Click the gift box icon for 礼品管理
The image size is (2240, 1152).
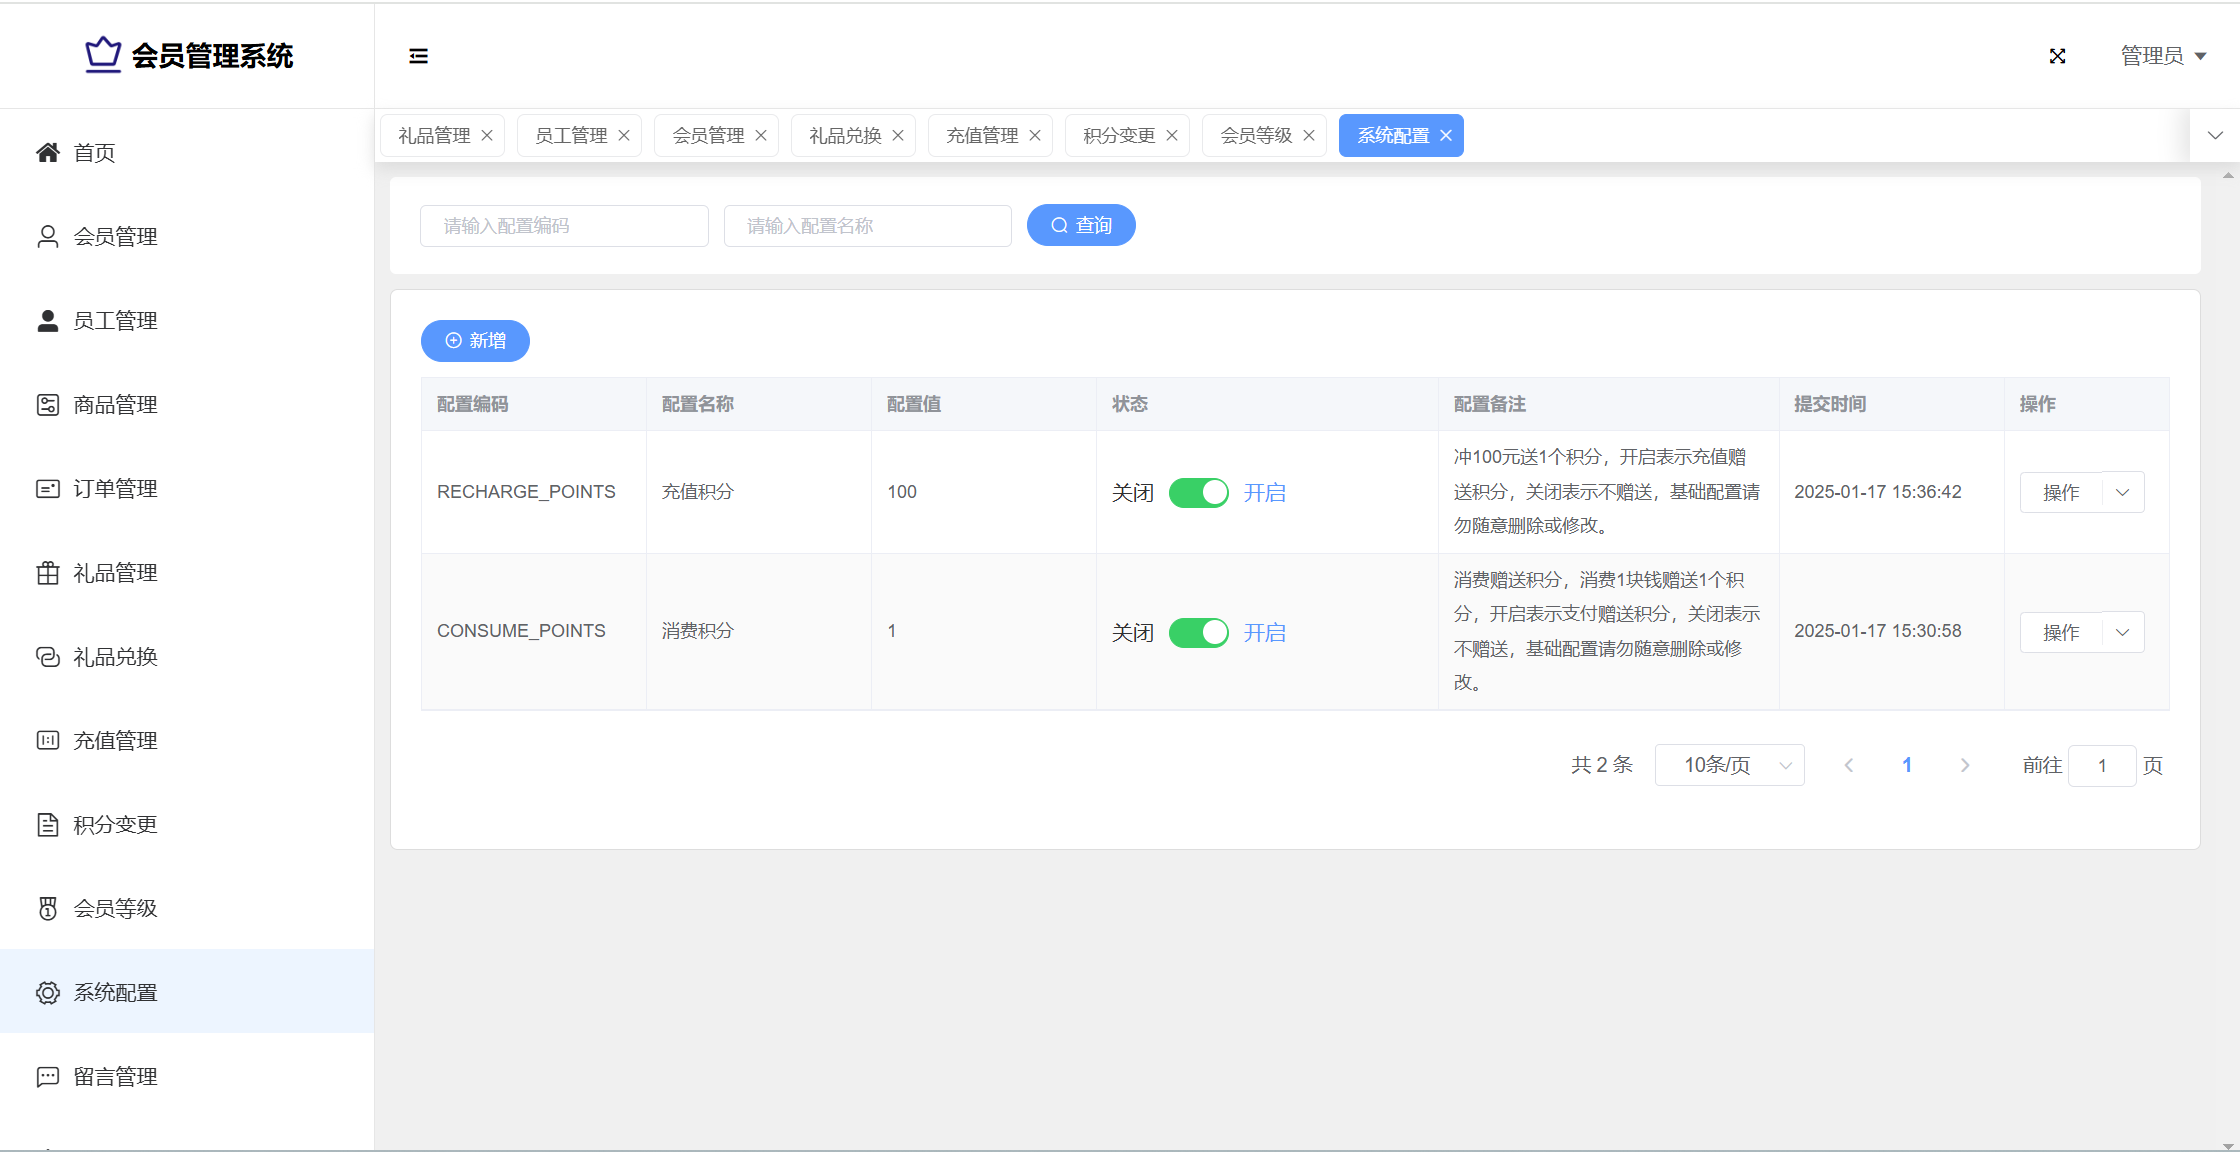tap(47, 573)
